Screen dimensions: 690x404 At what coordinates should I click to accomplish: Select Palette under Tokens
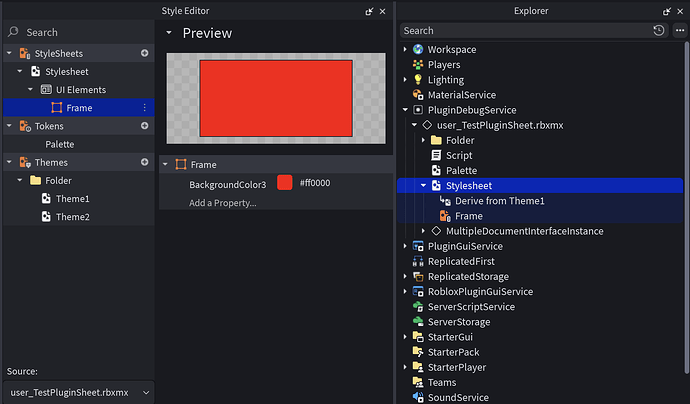59,144
